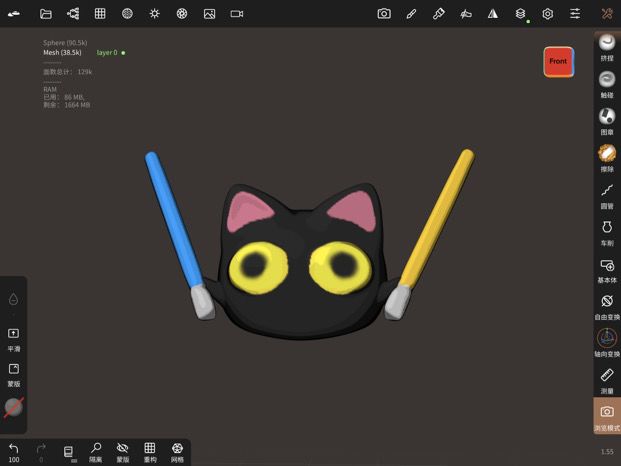Toggle the 网格 wireframe display
The image size is (621, 466).
point(177,453)
